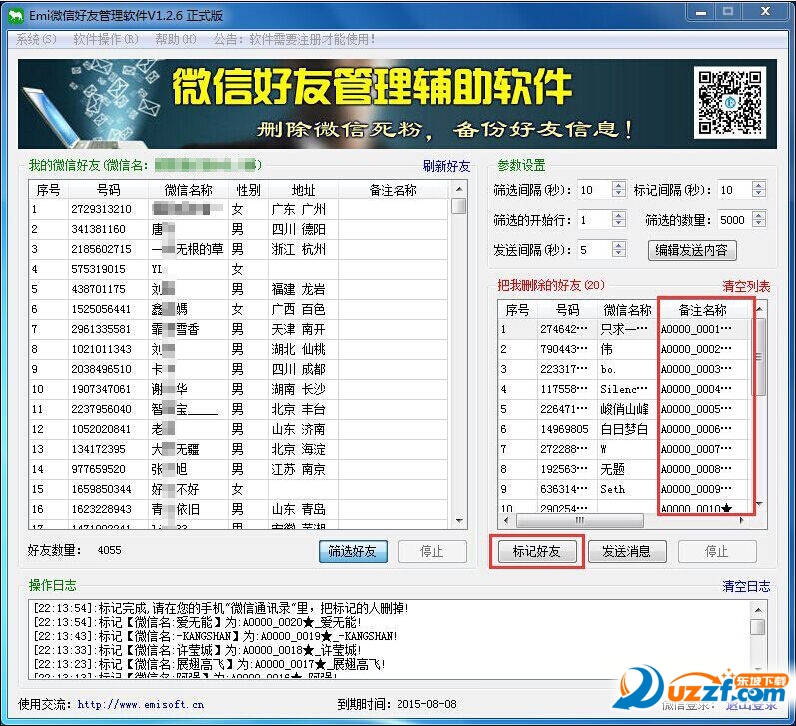
Task: Click log entry 标记完成 at 22:13:54
Action: (221, 608)
